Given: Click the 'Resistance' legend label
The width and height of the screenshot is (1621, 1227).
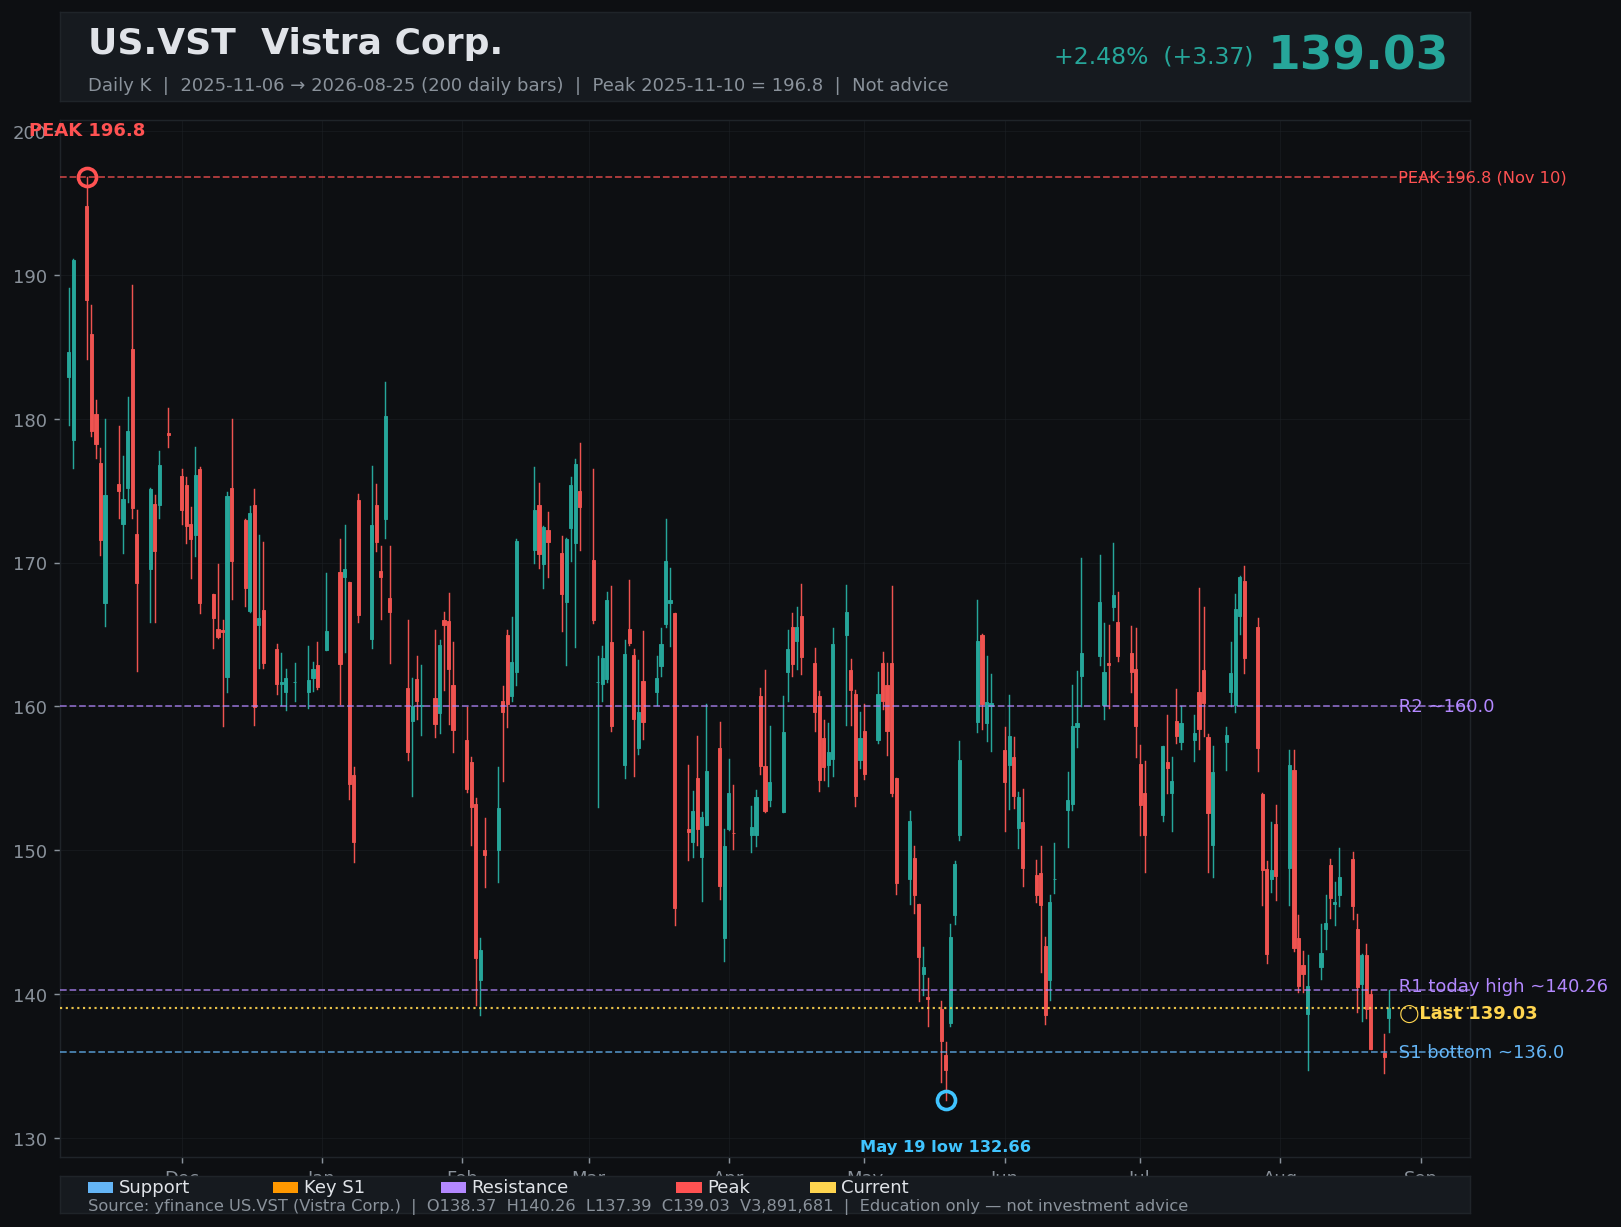Looking at the screenshot, I should [x=520, y=1187].
